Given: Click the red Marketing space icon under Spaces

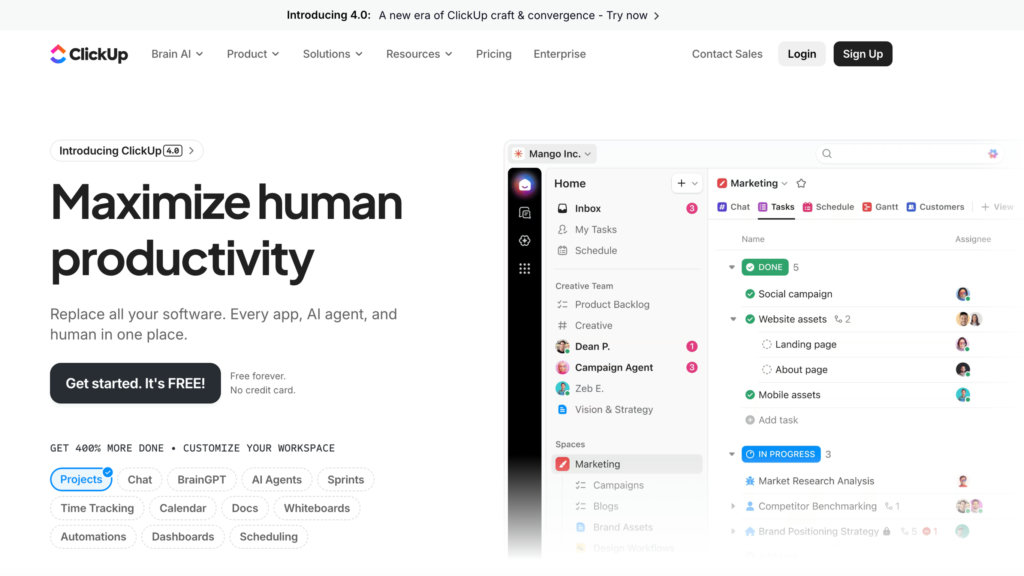Looking at the screenshot, I should pos(563,464).
